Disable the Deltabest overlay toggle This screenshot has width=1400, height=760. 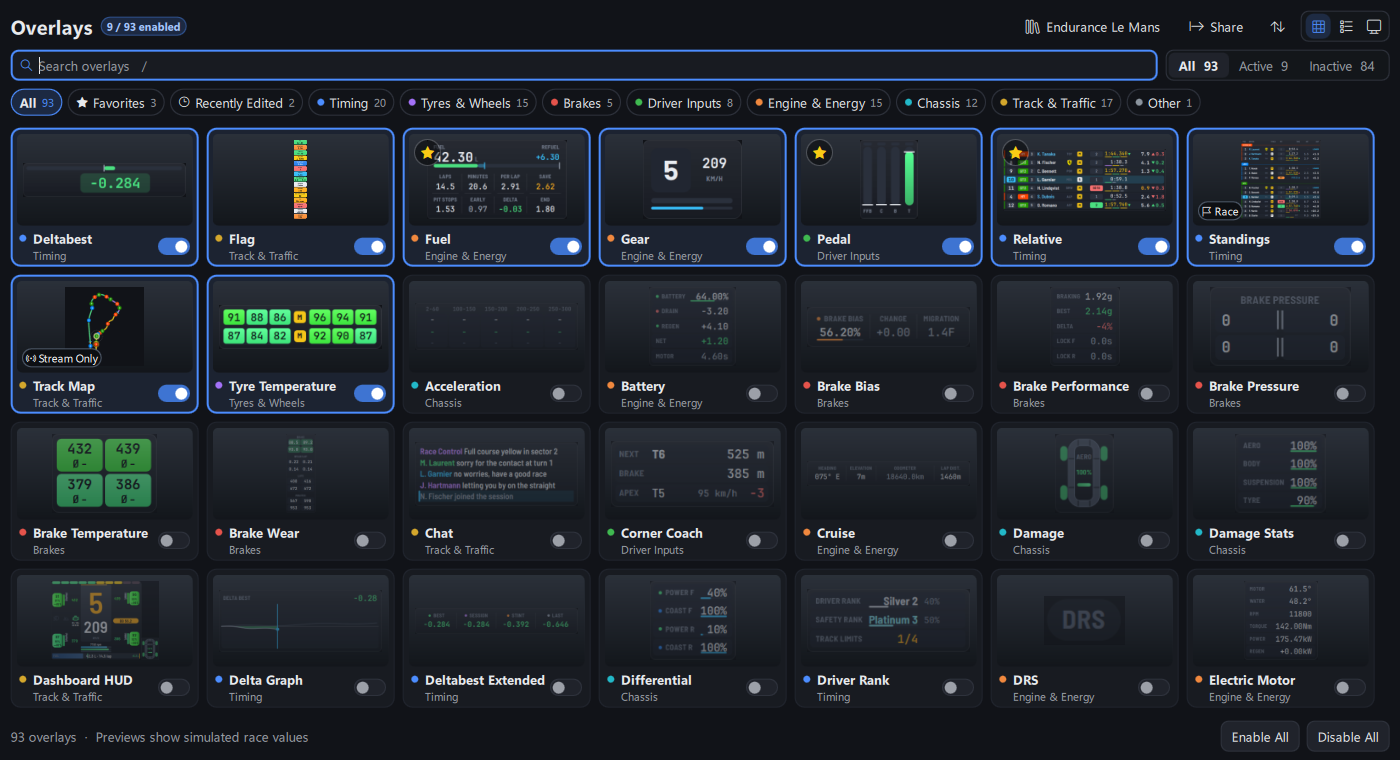pos(174,247)
